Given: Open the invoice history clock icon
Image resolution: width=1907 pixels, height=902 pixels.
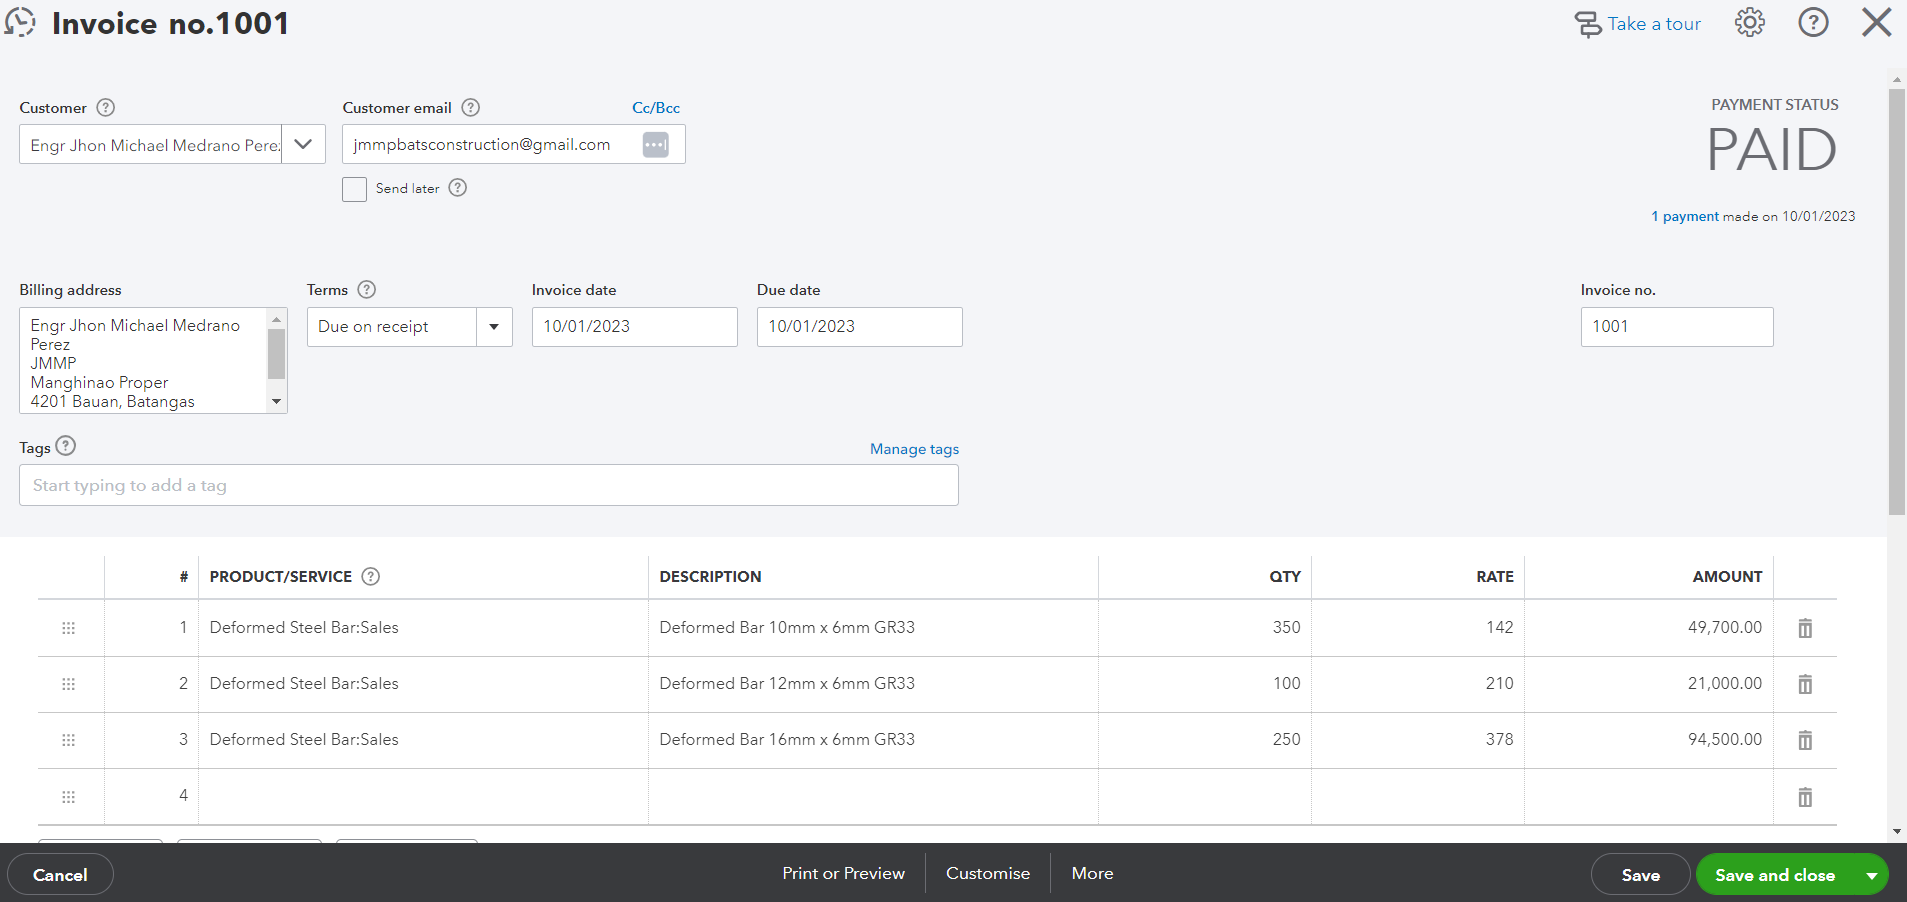Looking at the screenshot, I should (20, 23).
